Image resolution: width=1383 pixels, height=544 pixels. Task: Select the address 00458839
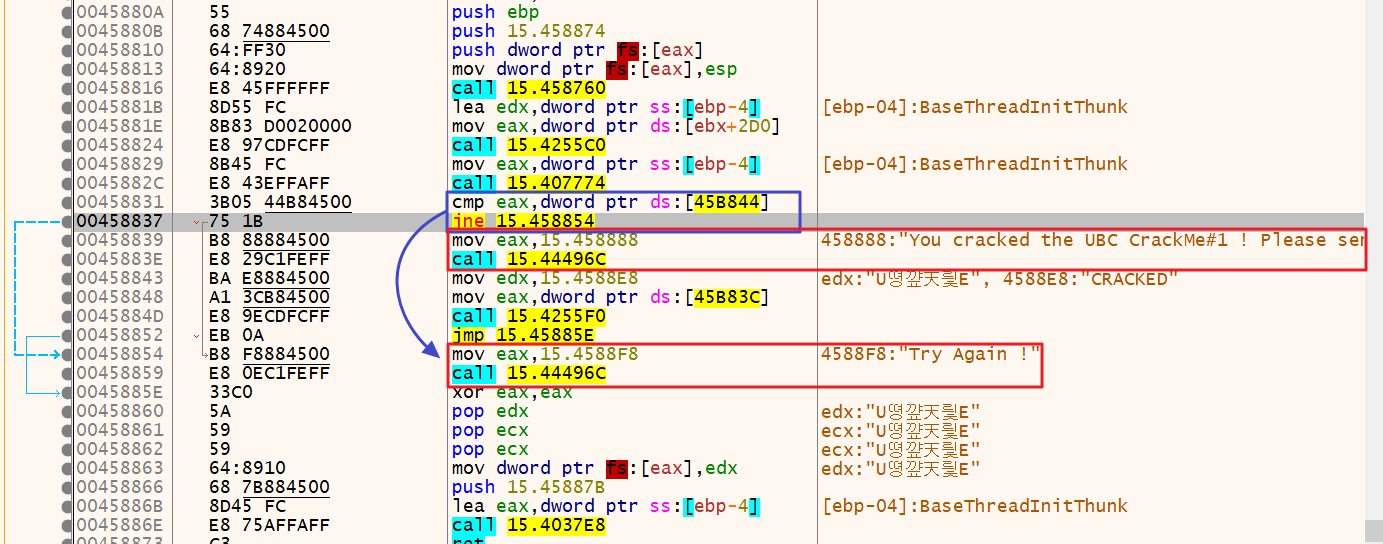(x=120, y=240)
